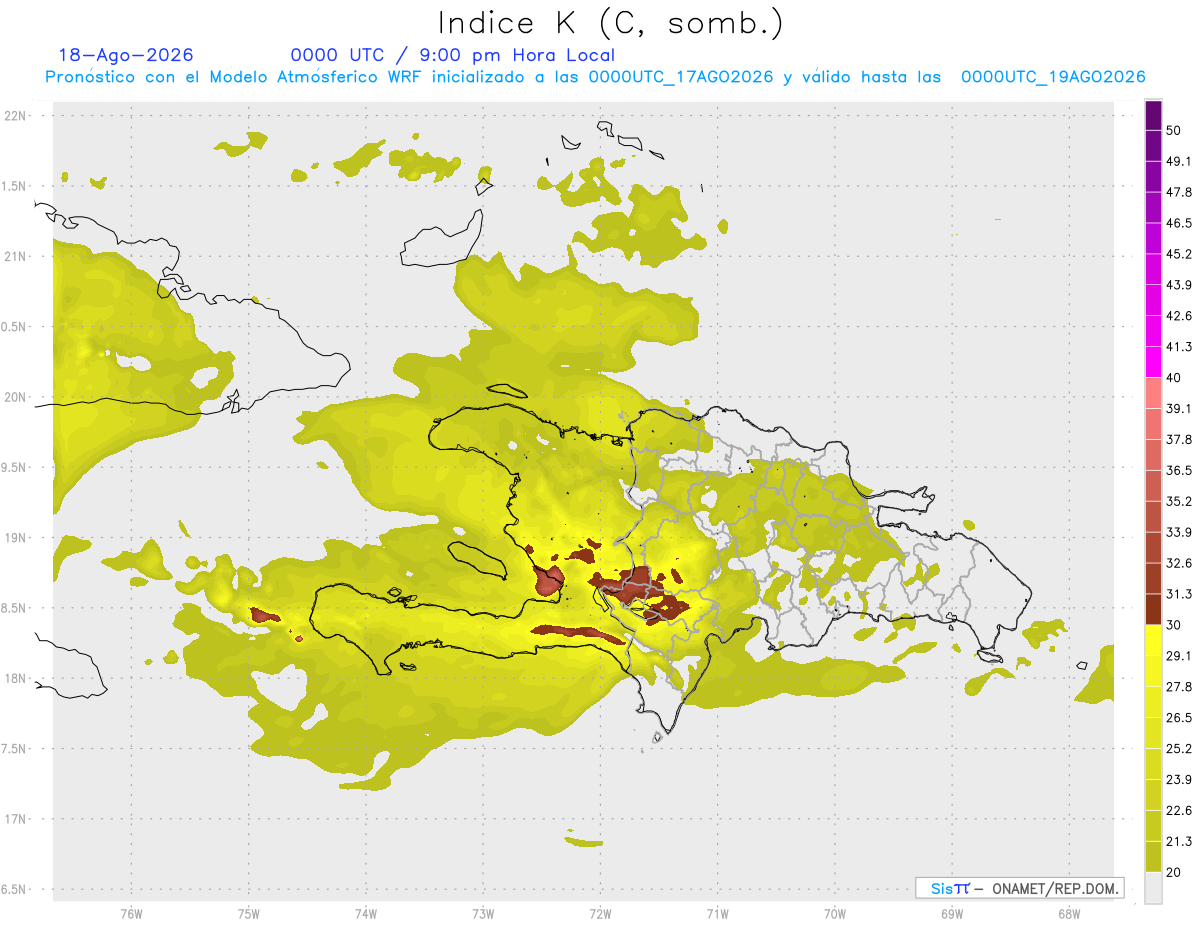Click the dark brown legend swatch between 30 and 31.3
Image resolution: width=1200 pixels, height=927 pixels.
coord(1154,610)
